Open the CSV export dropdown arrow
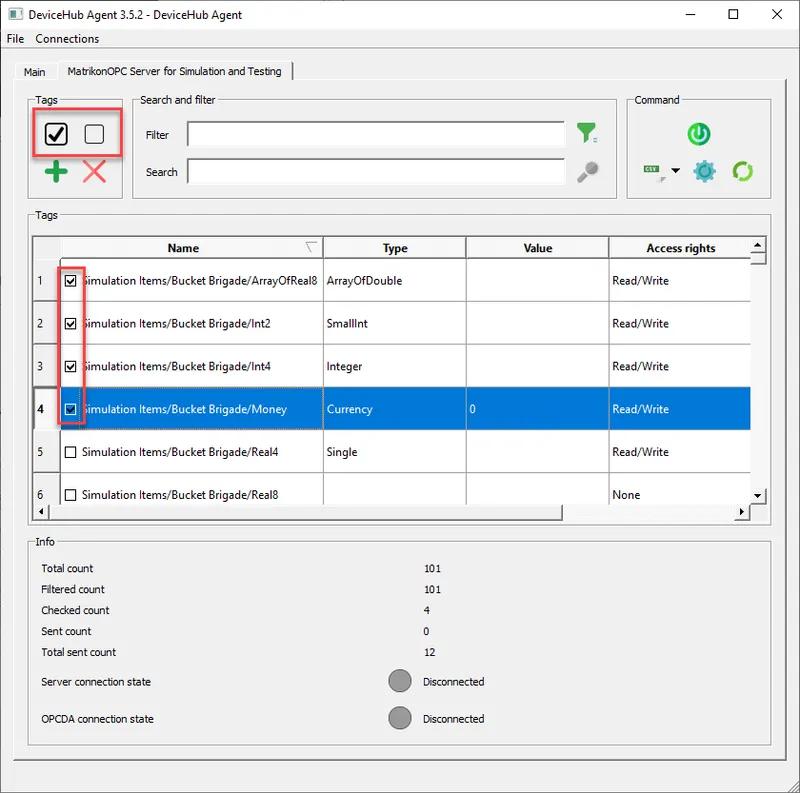The image size is (800, 793). point(676,171)
